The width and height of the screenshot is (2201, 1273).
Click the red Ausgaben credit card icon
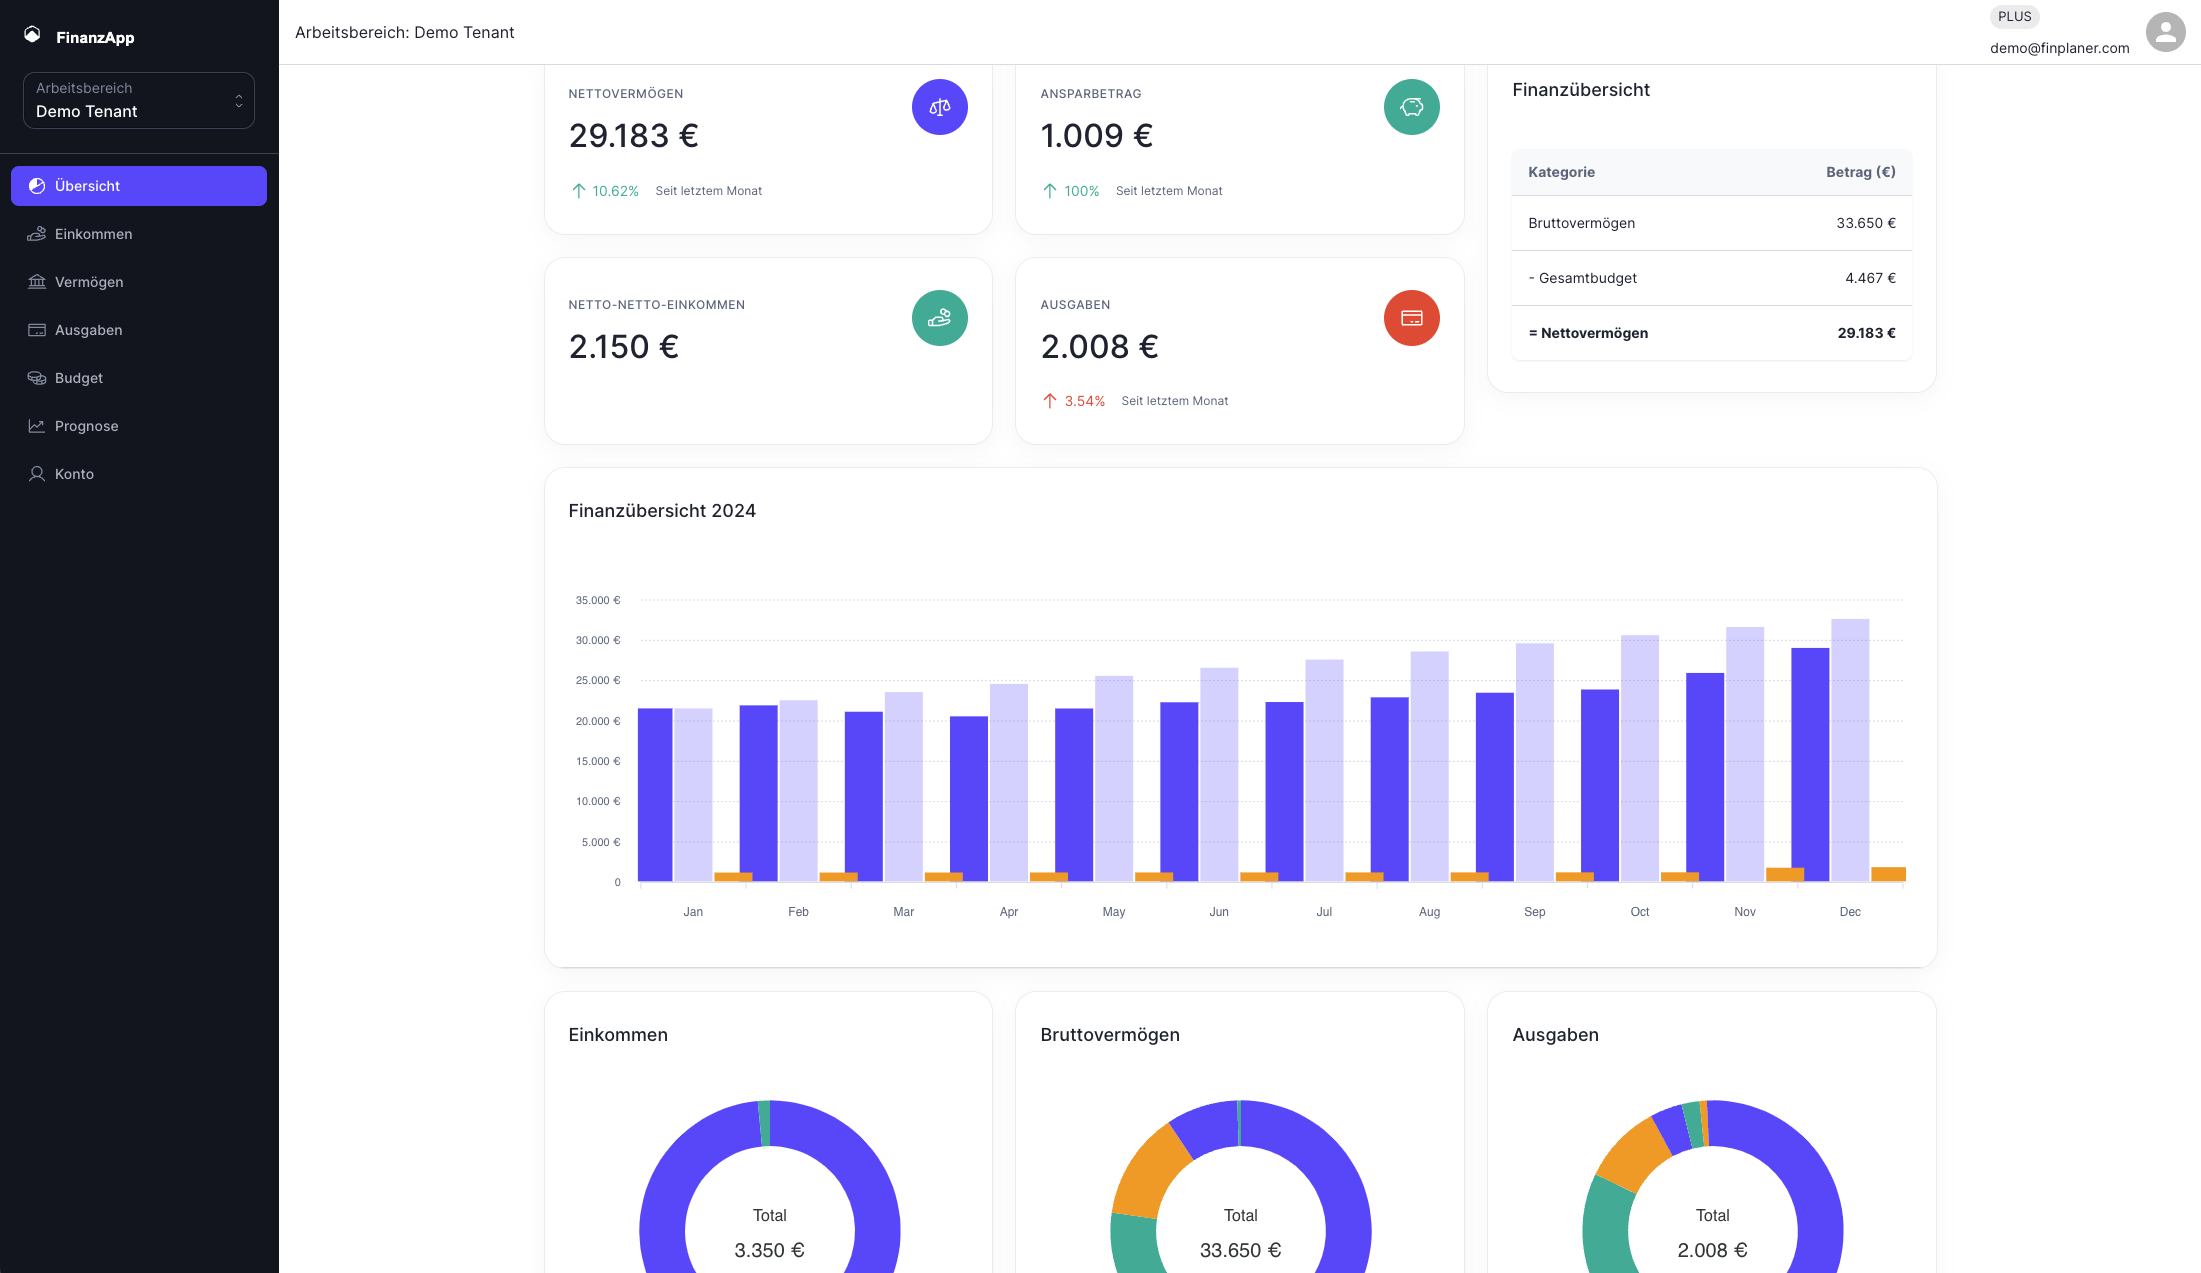(1411, 318)
